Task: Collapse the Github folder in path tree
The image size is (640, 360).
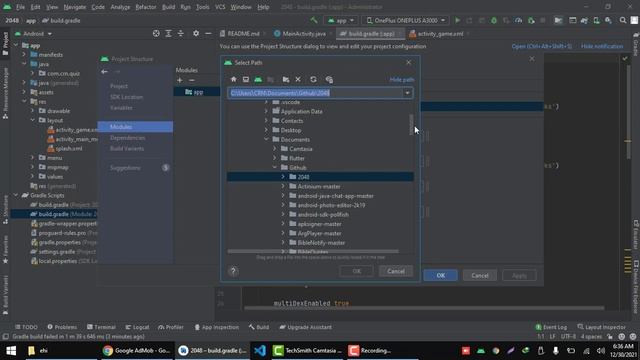Action: click(275, 168)
